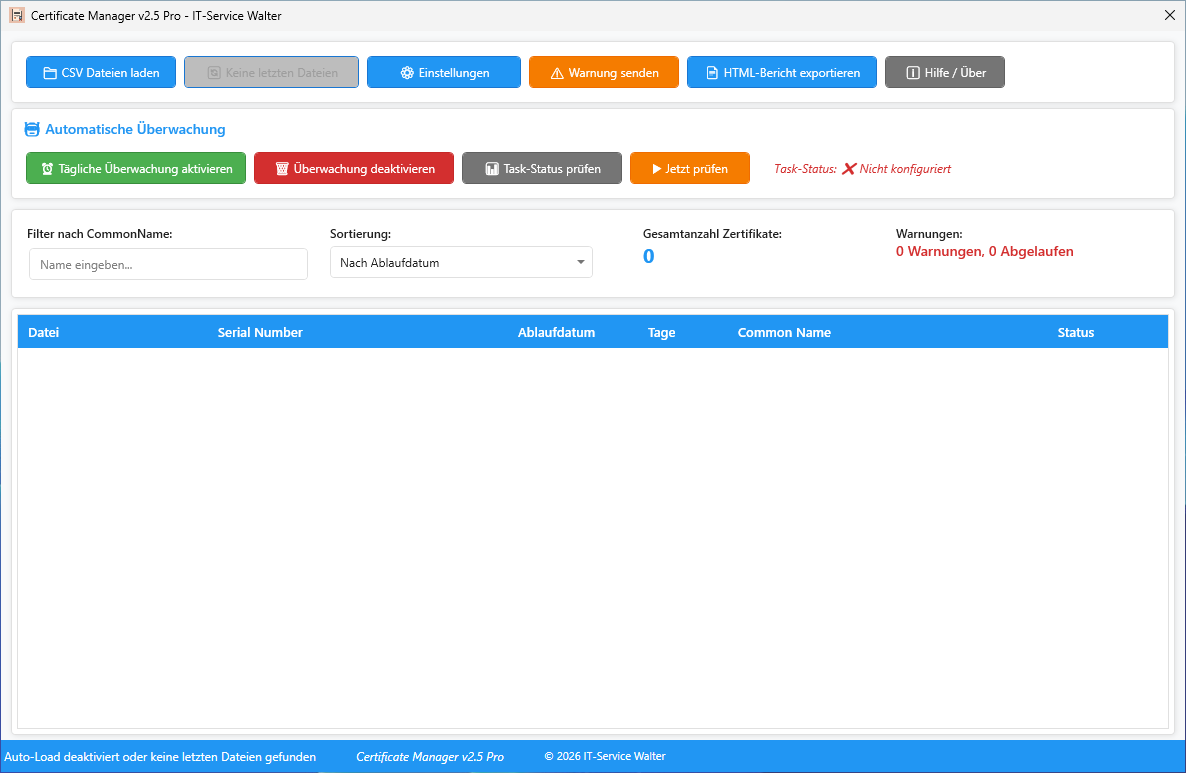Activate Tägliche Überwachung aktivieren button
Screen dimensions: 1186x773
tap(136, 169)
